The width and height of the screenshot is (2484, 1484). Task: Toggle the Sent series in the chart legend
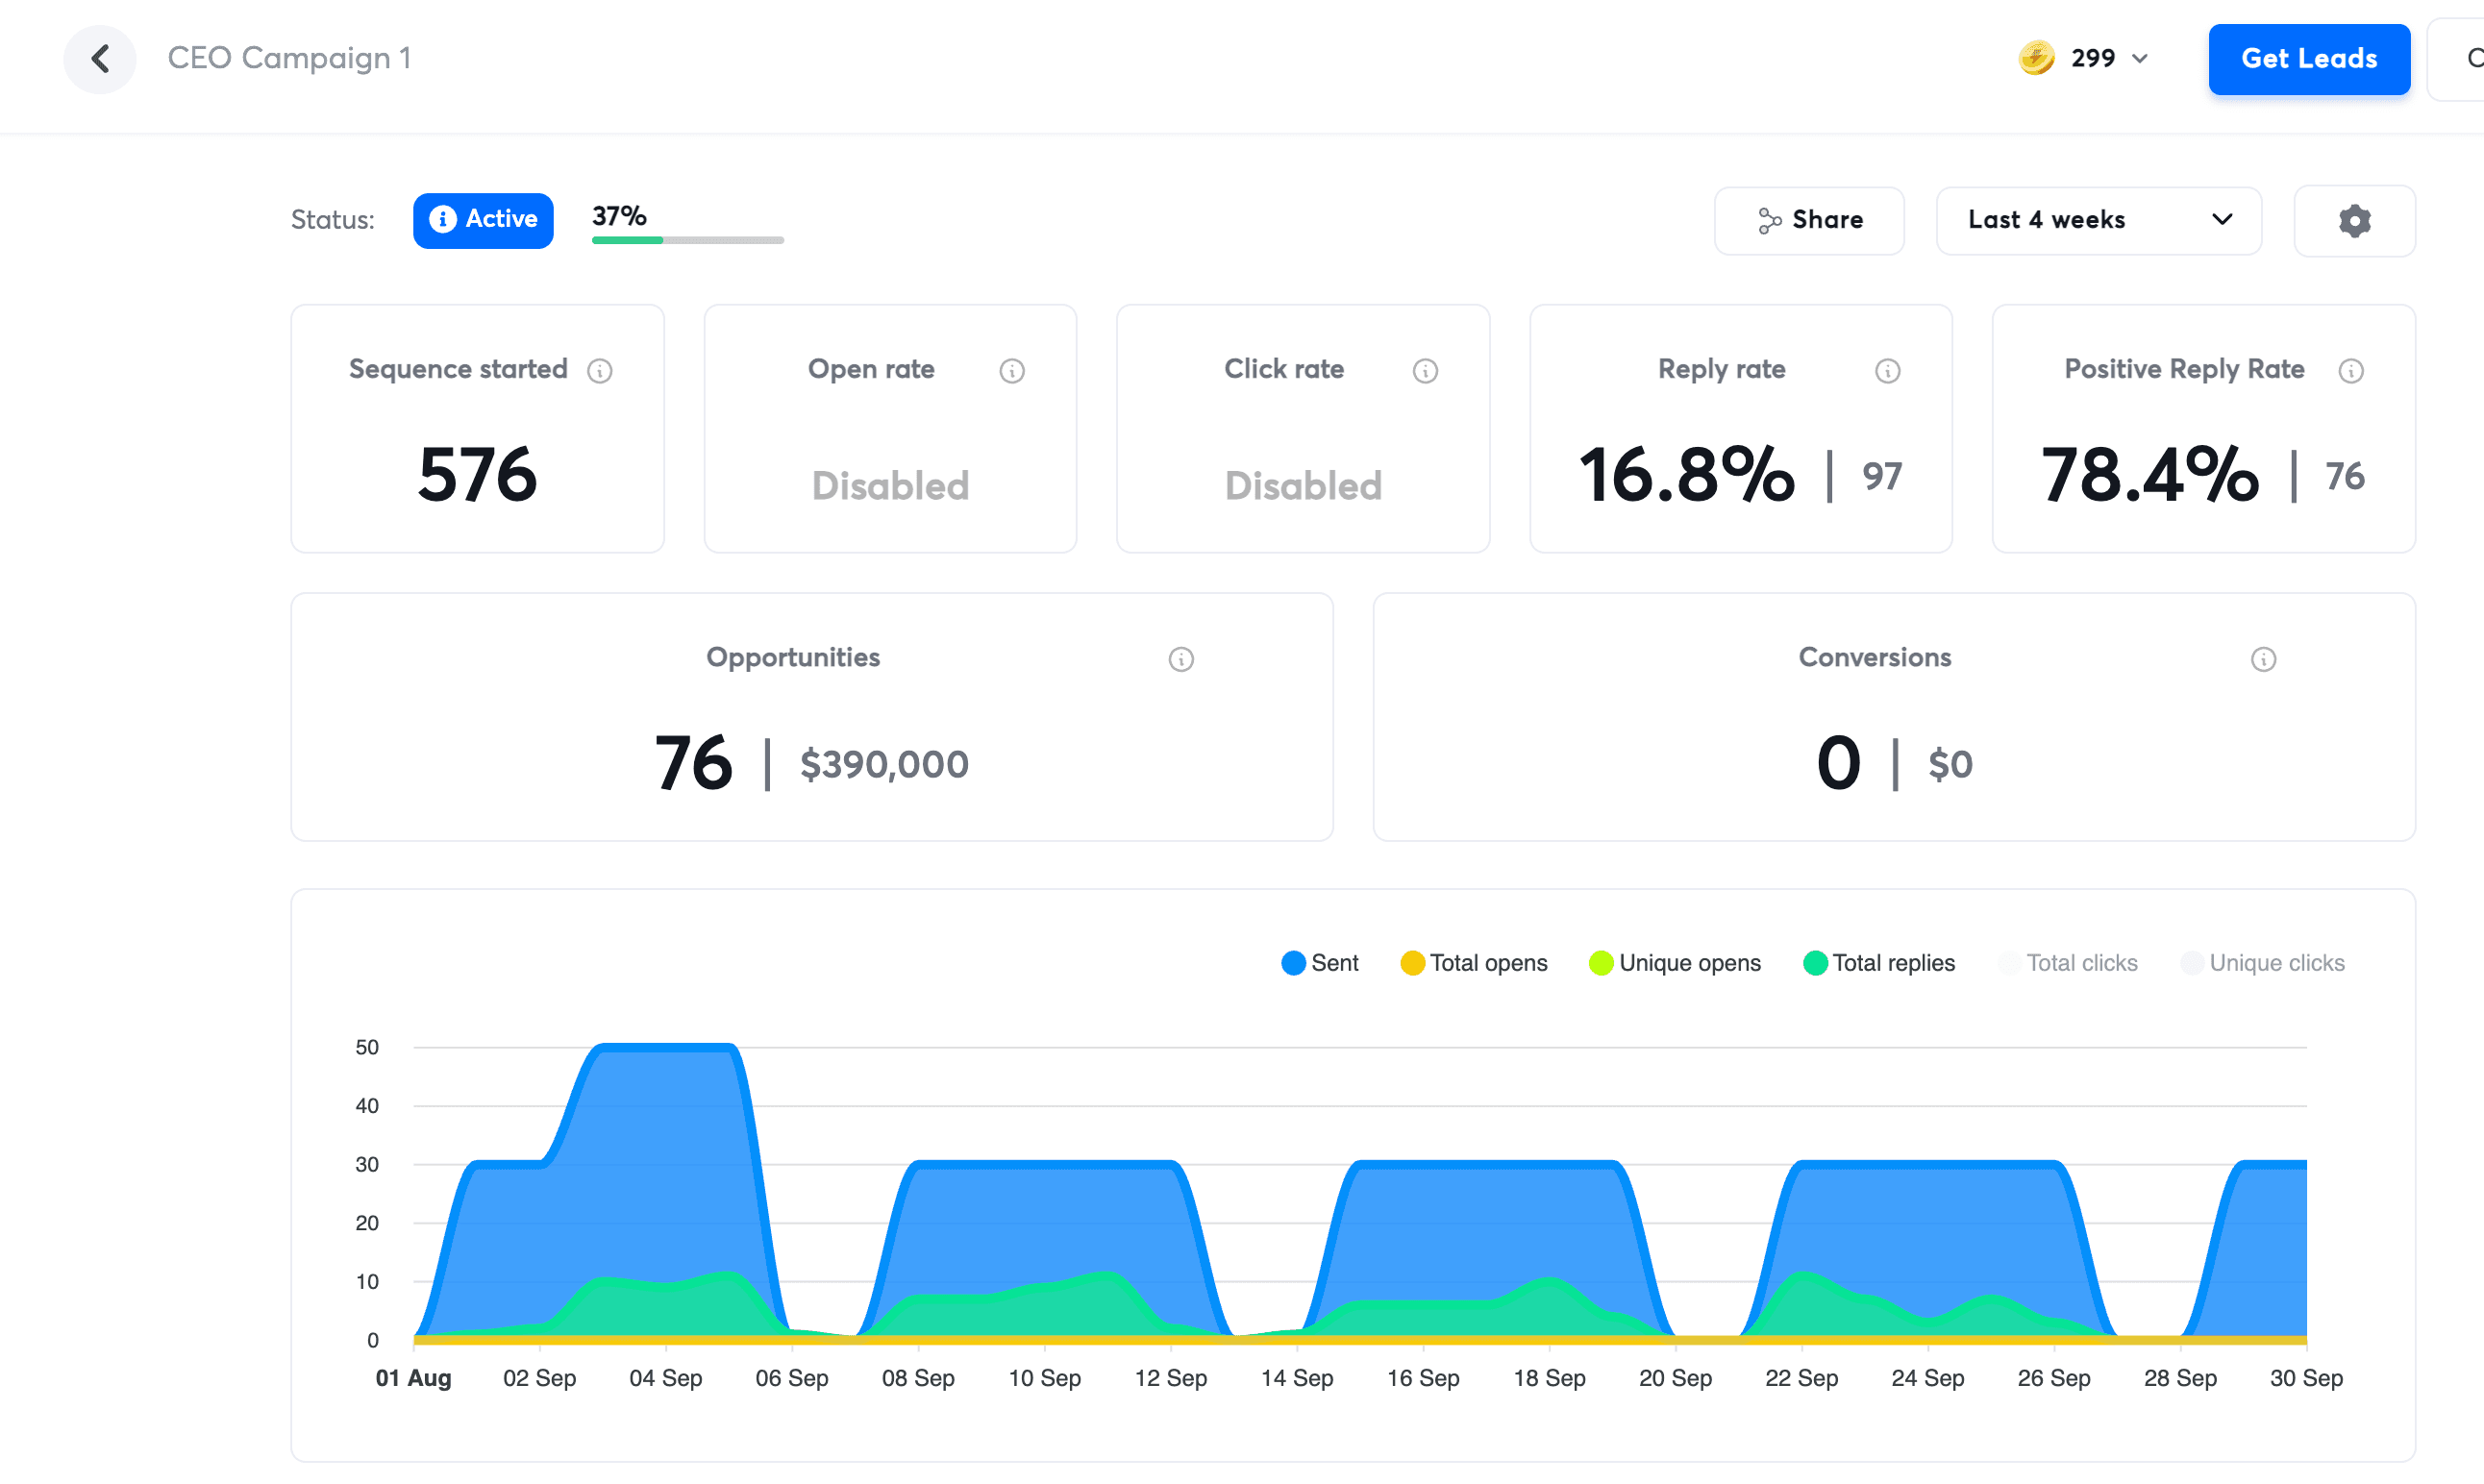pyautogui.click(x=1320, y=962)
